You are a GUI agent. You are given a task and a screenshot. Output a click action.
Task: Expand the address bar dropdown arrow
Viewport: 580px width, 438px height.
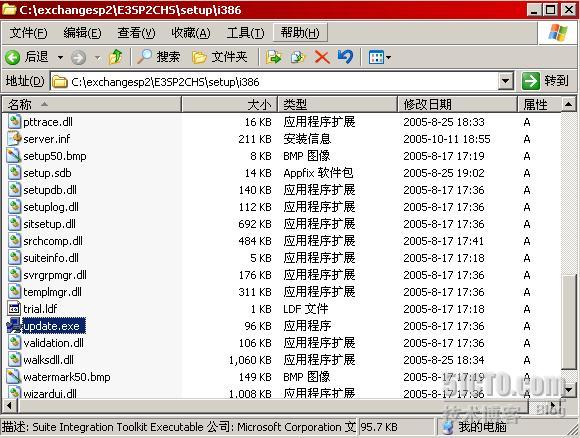pyautogui.click(x=505, y=81)
